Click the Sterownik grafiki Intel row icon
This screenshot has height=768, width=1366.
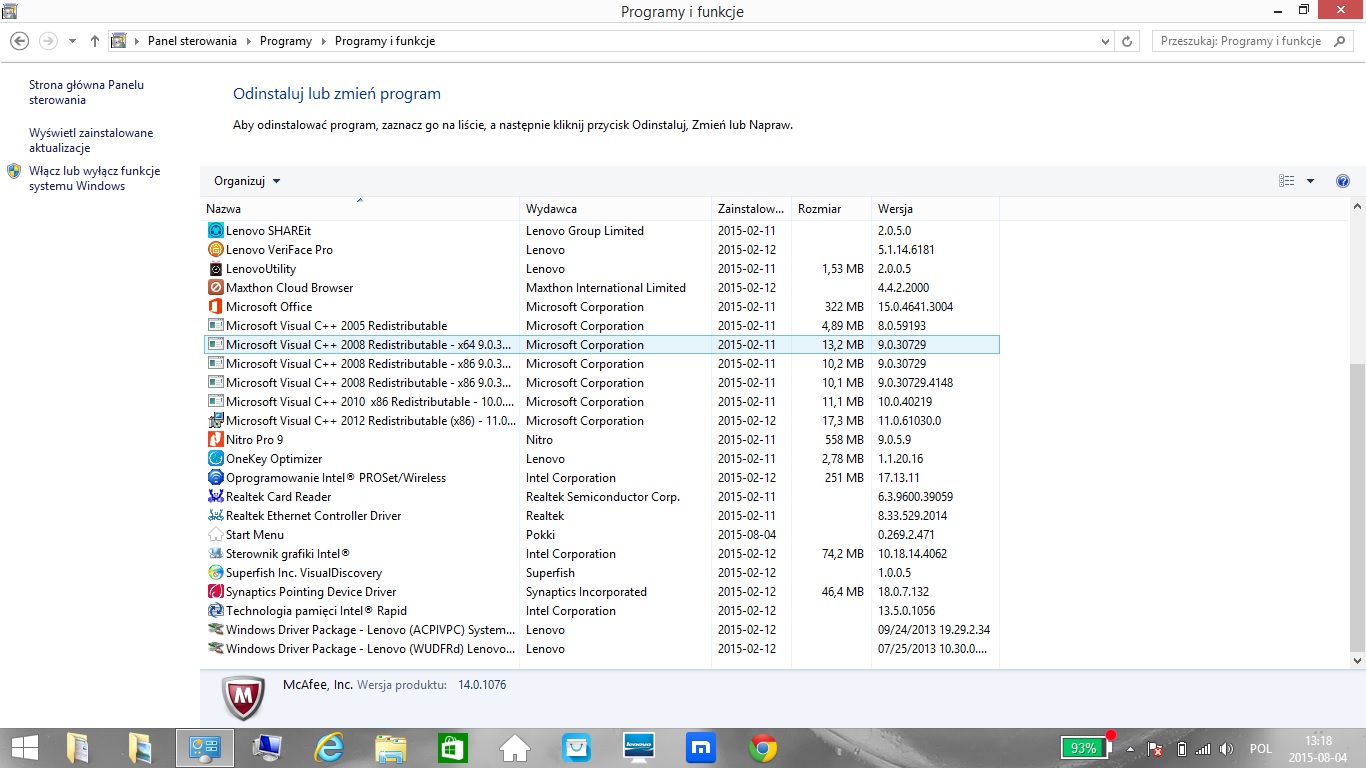coord(216,554)
